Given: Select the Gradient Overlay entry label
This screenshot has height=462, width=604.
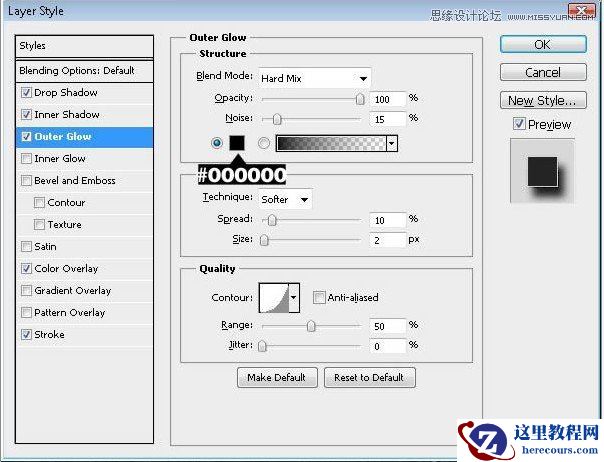Looking at the screenshot, I should (73, 290).
